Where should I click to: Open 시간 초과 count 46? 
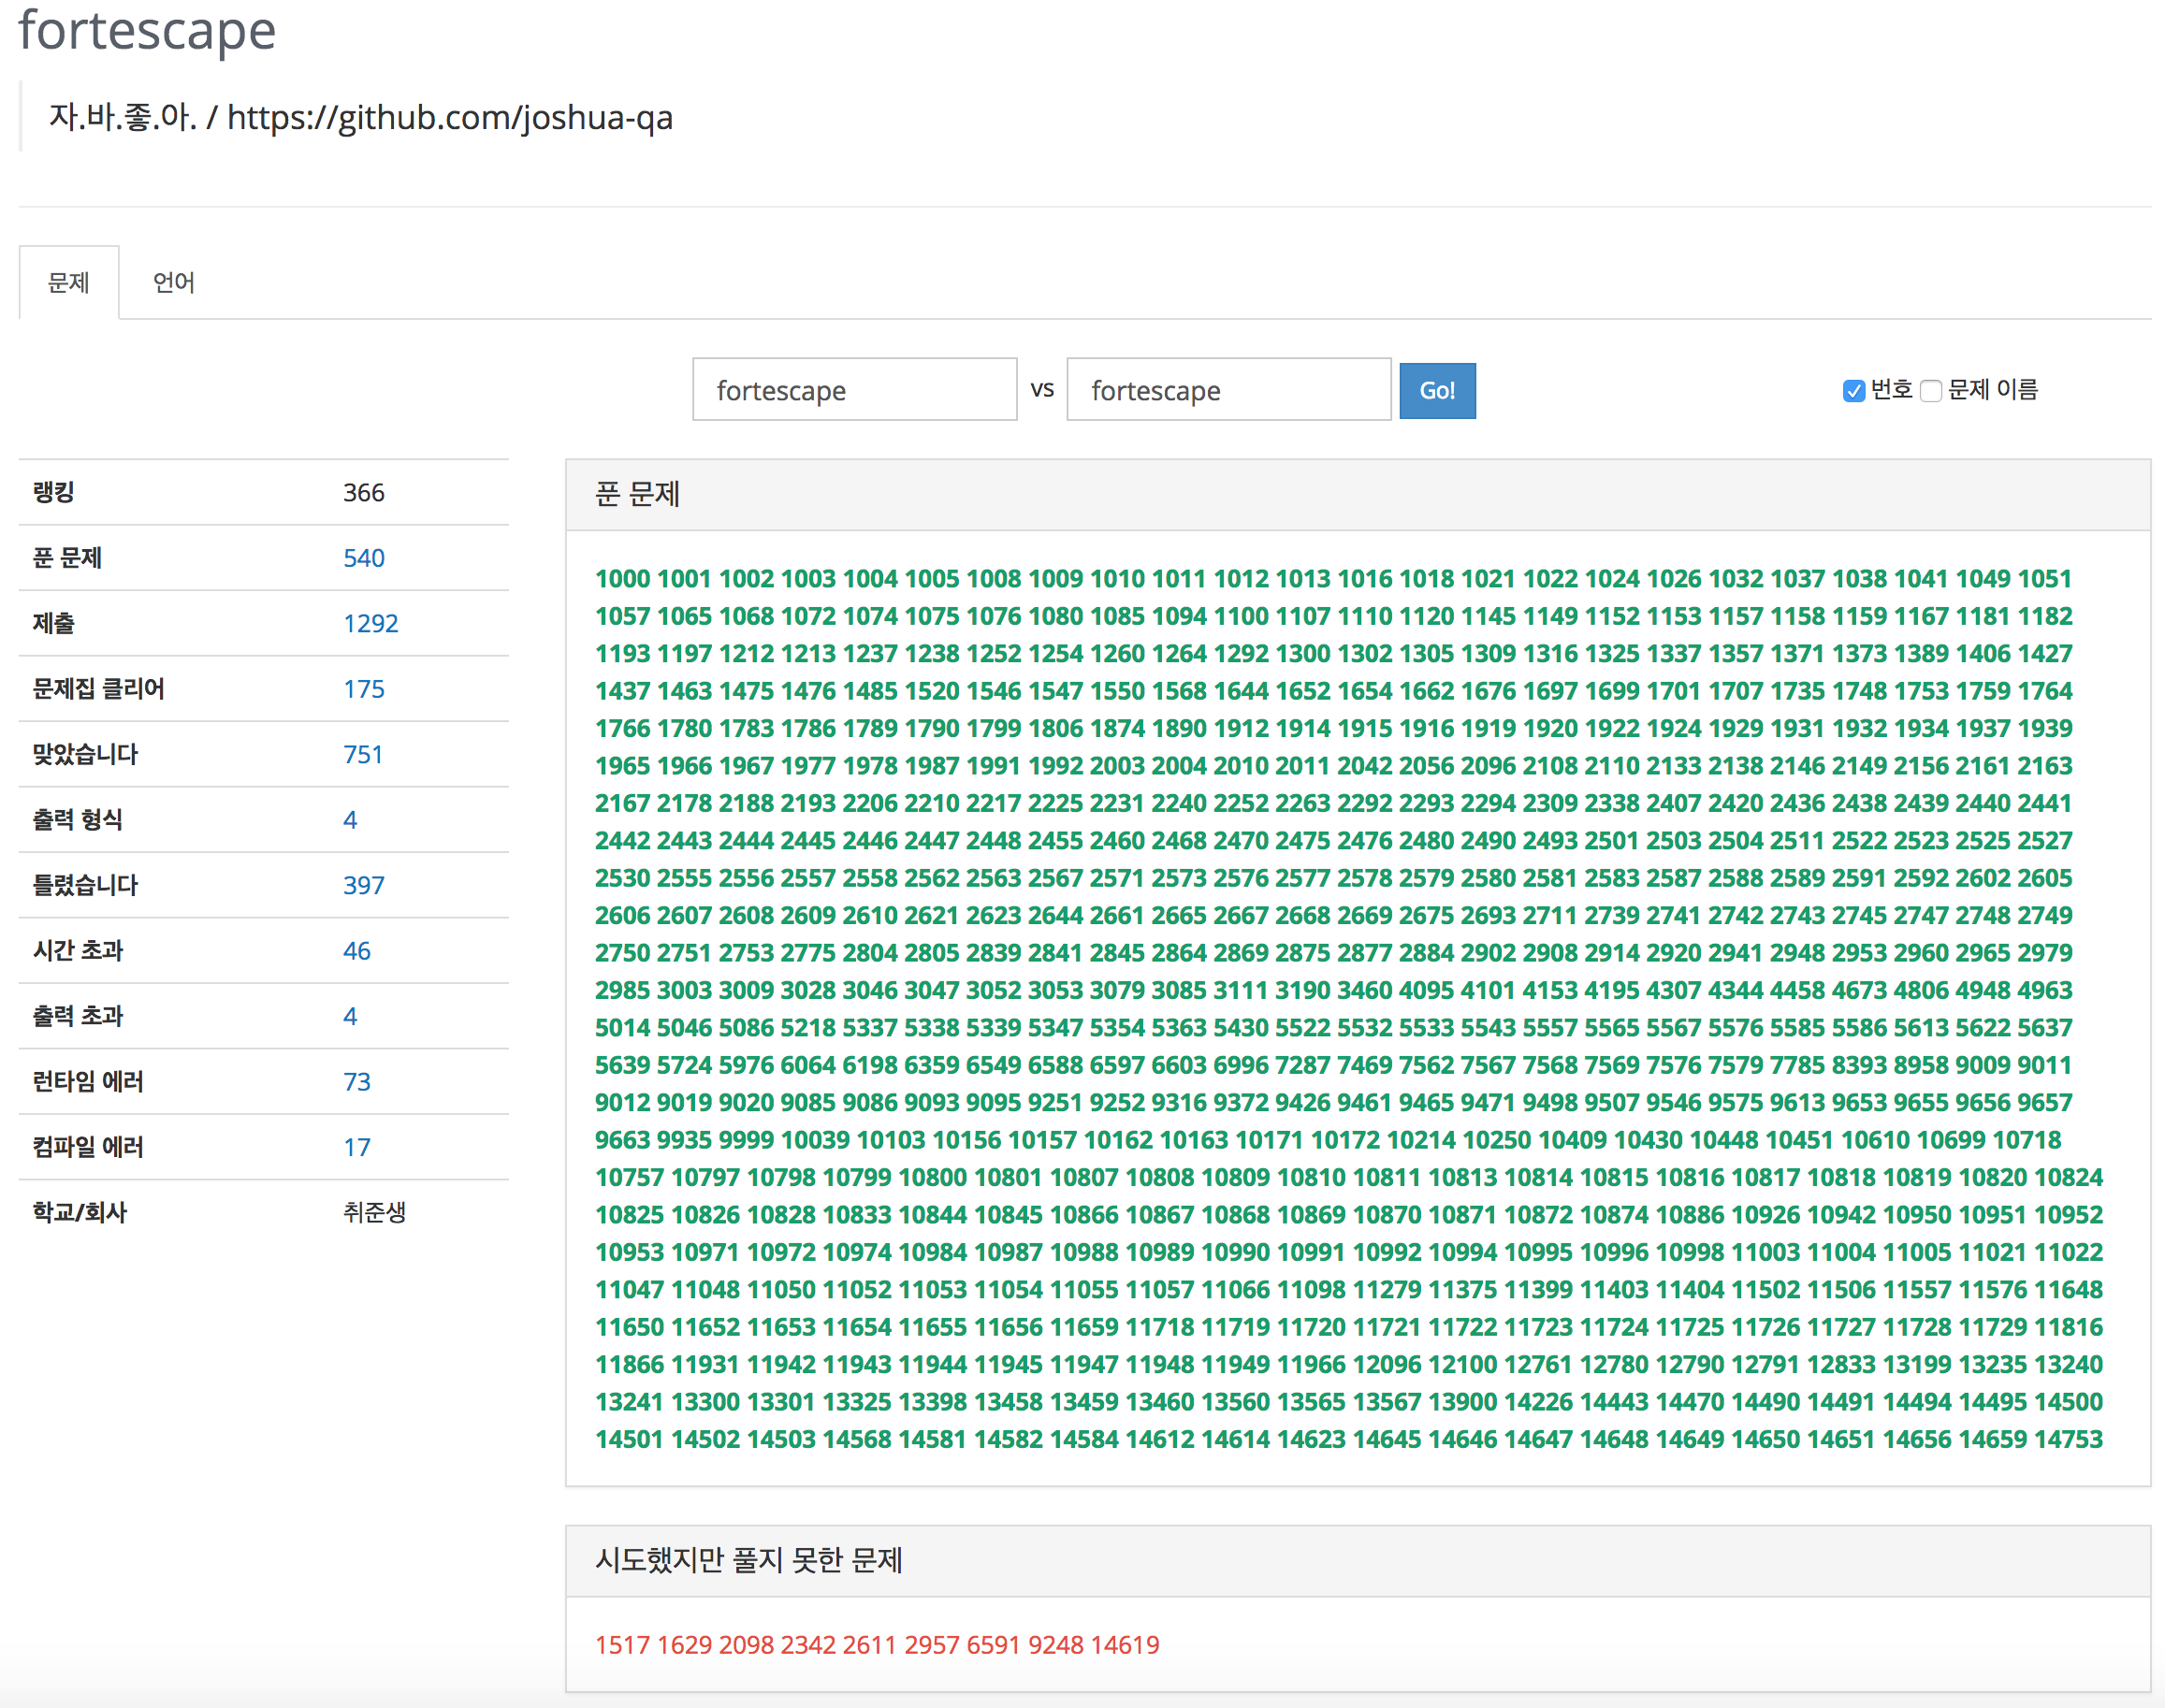click(x=356, y=951)
